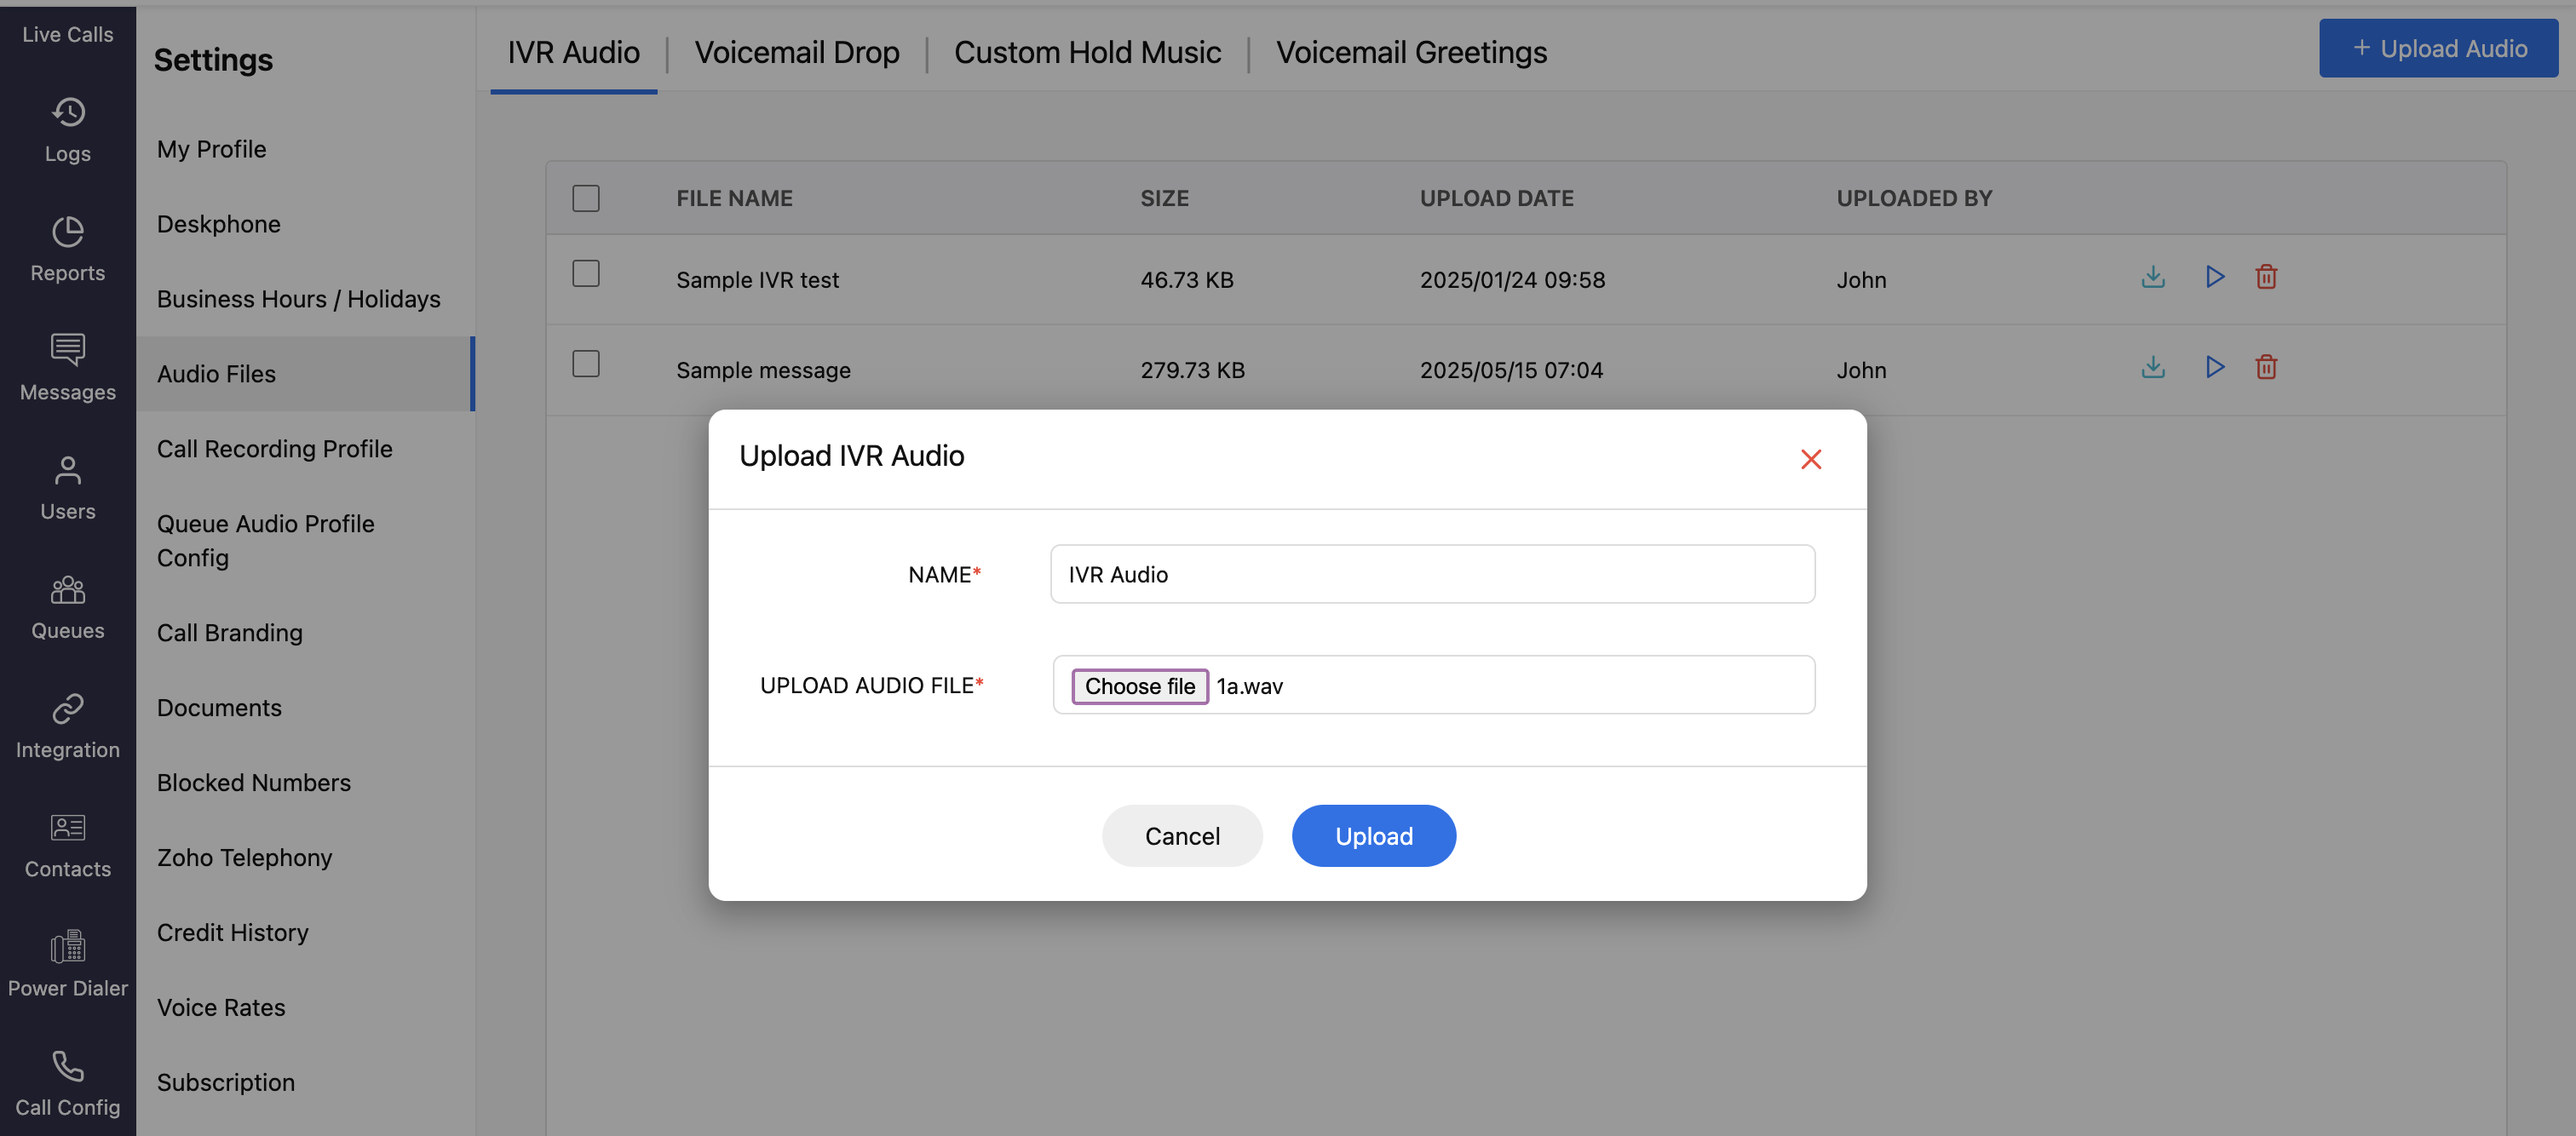Check the Sample IVR test row checkbox

point(586,274)
